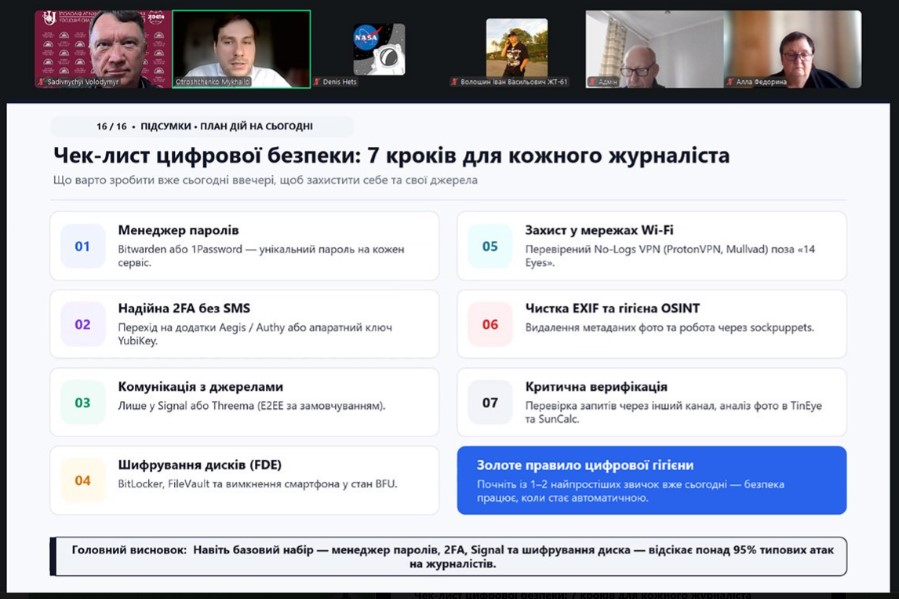The width and height of the screenshot is (899, 599).
Task: Click the text about sockpuppets
Action: 669,327
